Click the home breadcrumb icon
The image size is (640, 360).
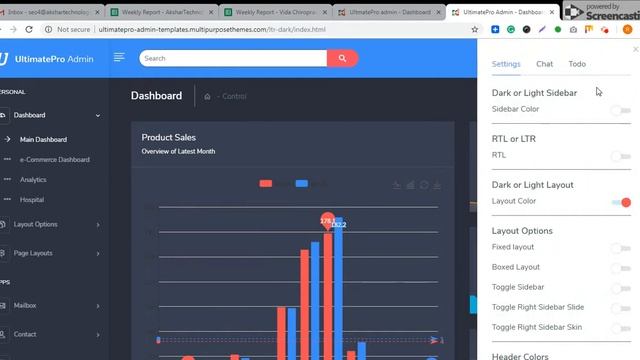(x=207, y=96)
